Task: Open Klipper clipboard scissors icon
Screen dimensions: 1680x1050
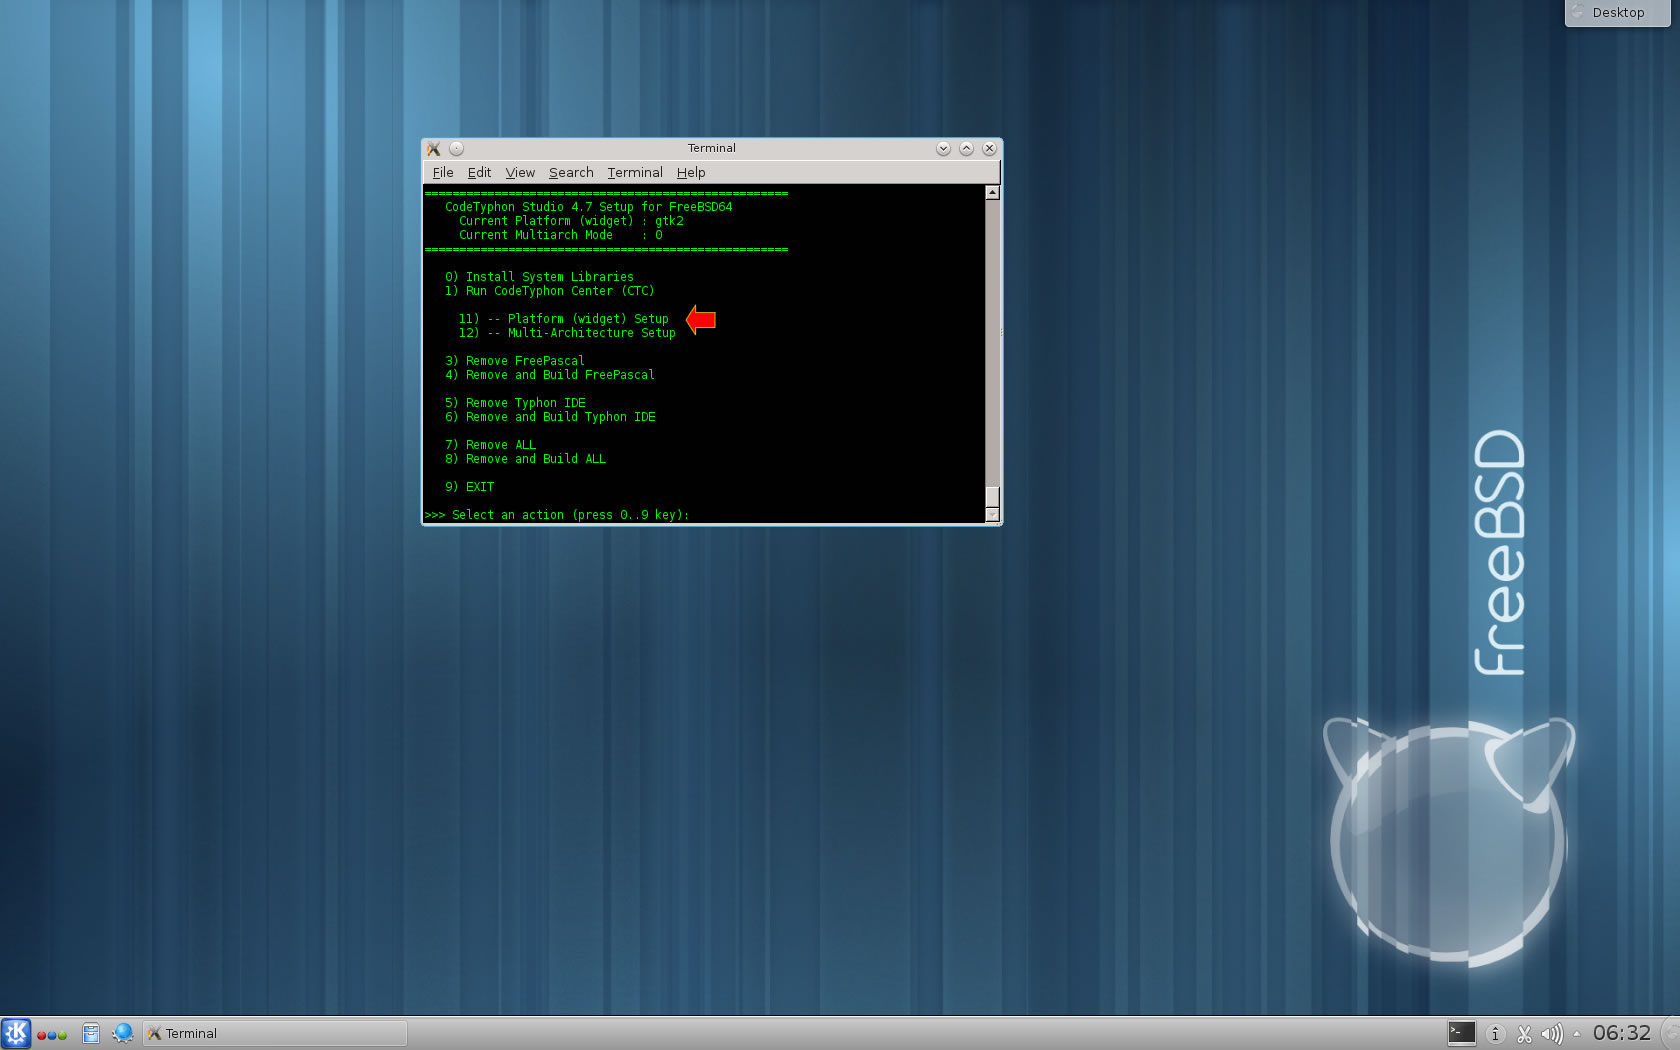Action: [x=1524, y=1034]
